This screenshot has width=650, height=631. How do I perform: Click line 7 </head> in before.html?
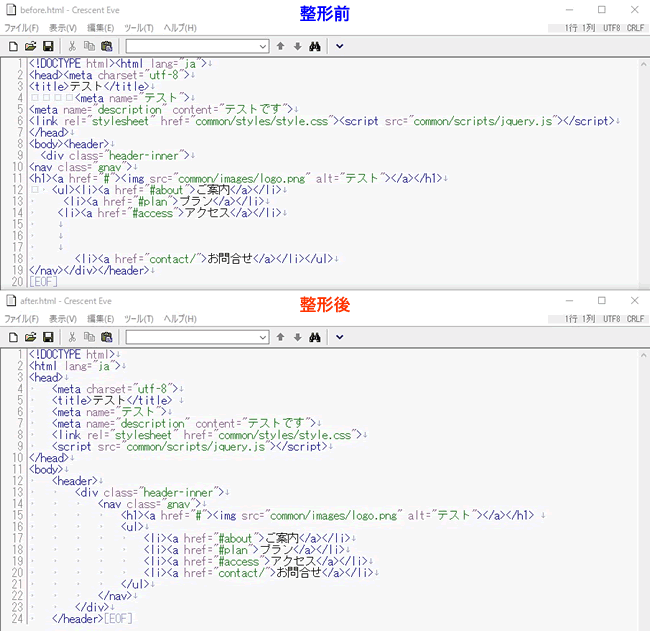click(49, 133)
